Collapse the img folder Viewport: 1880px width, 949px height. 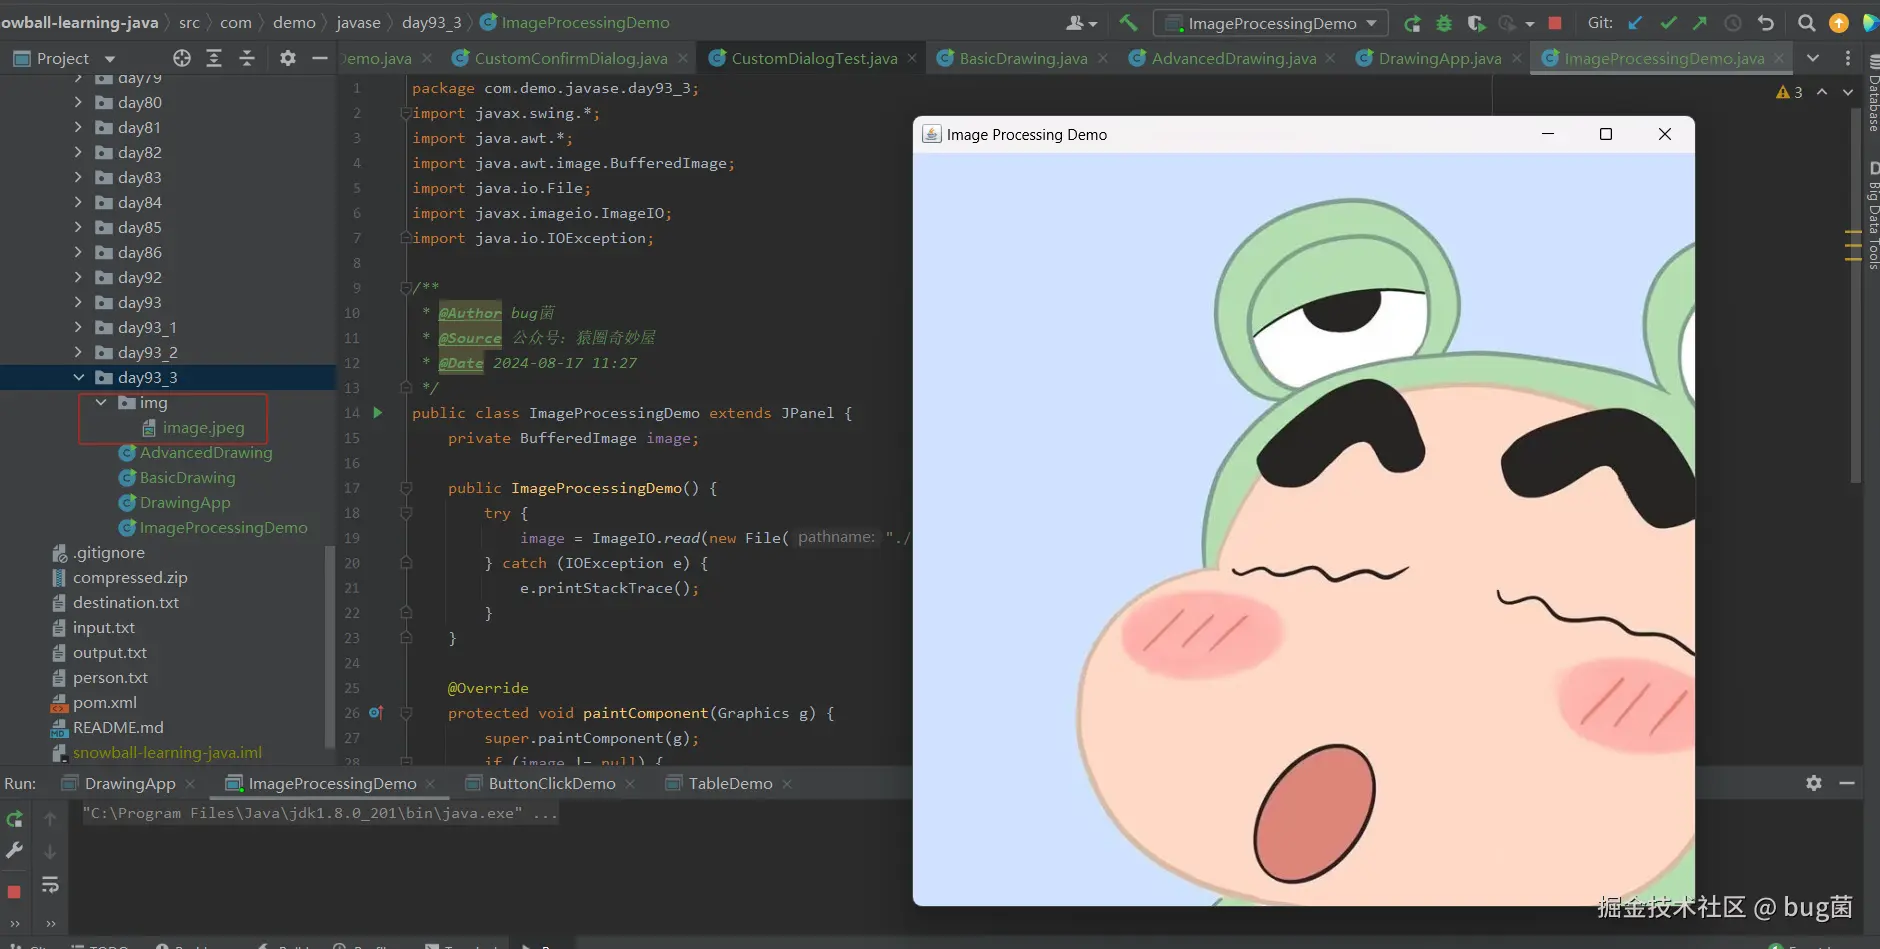pos(101,402)
